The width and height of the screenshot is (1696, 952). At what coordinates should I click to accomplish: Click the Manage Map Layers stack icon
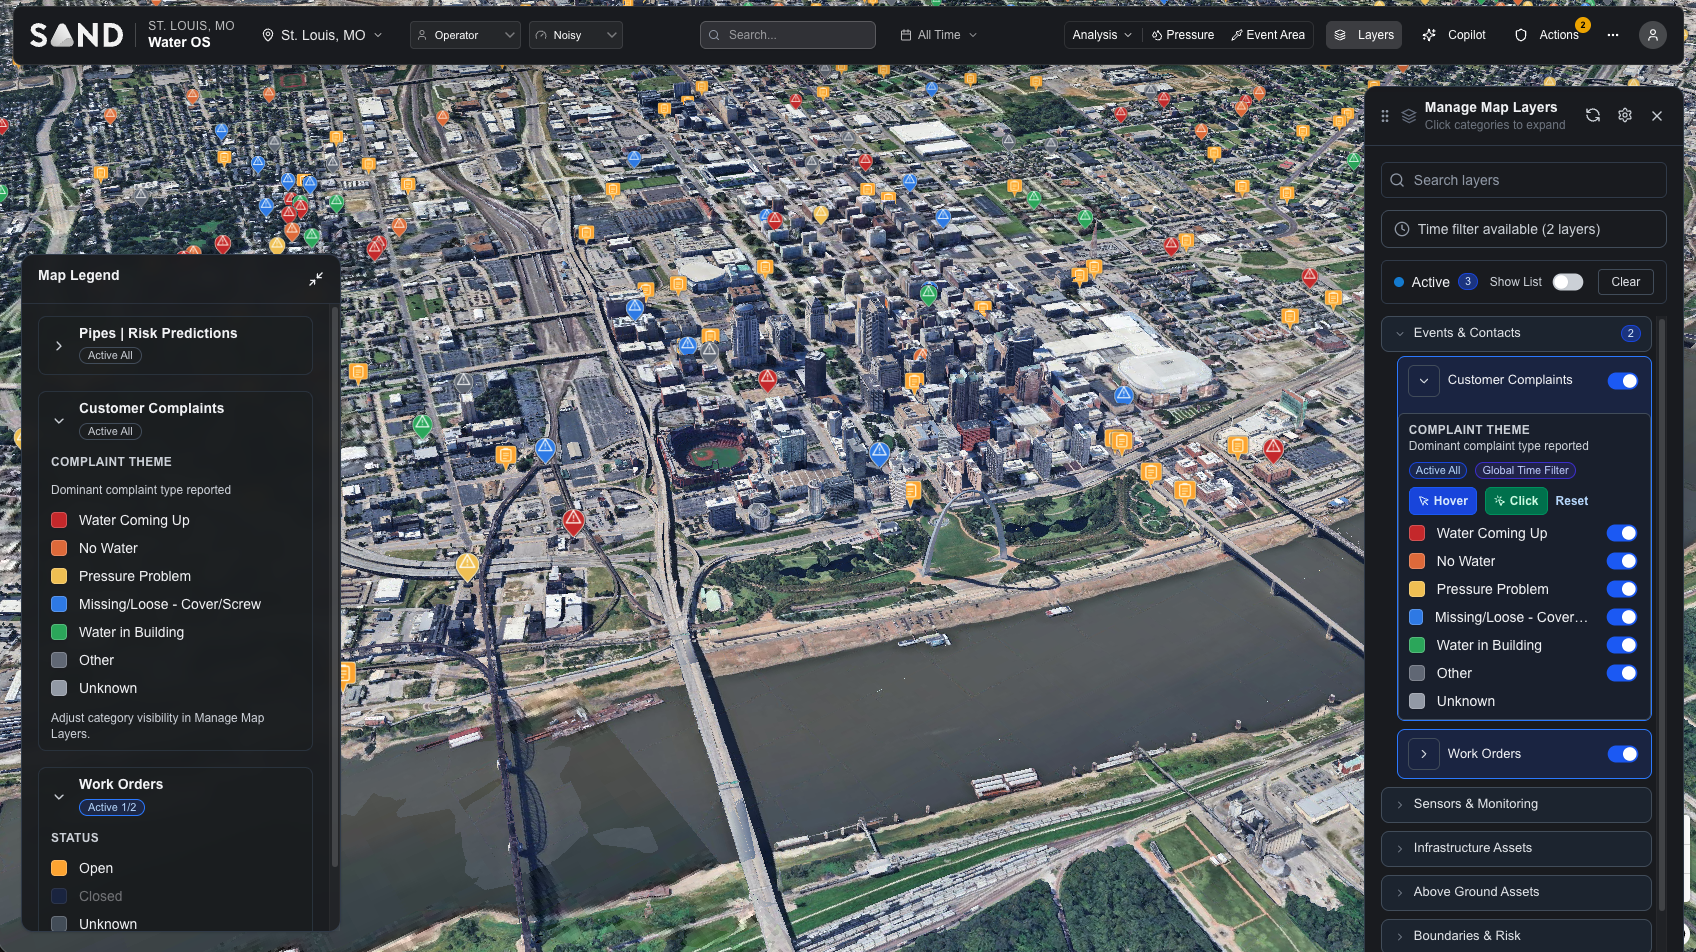point(1408,116)
